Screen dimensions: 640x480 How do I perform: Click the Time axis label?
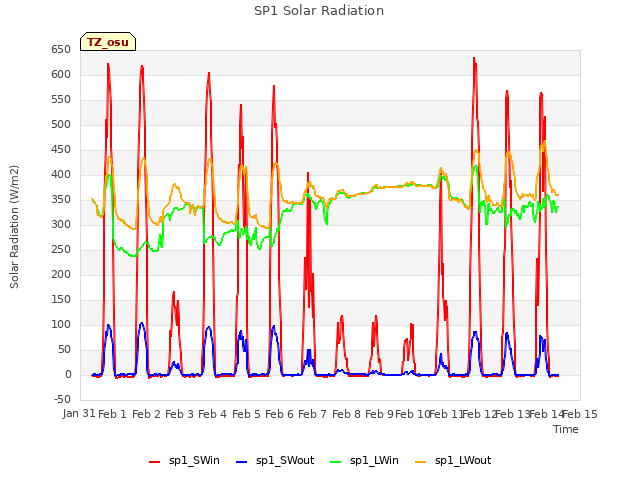[x=565, y=429]
